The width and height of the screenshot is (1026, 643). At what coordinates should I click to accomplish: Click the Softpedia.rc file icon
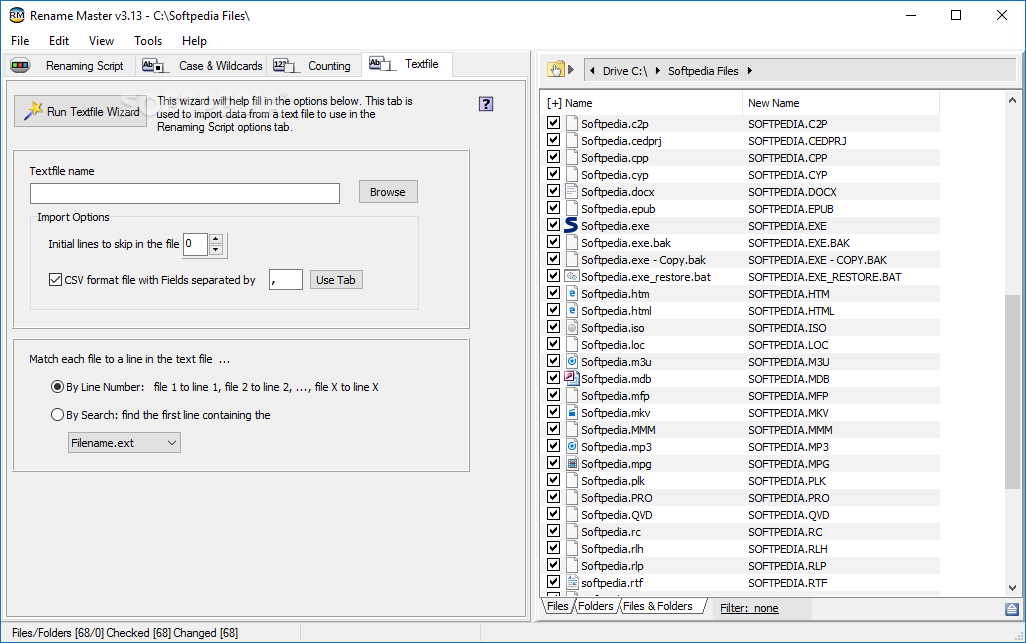[571, 531]
